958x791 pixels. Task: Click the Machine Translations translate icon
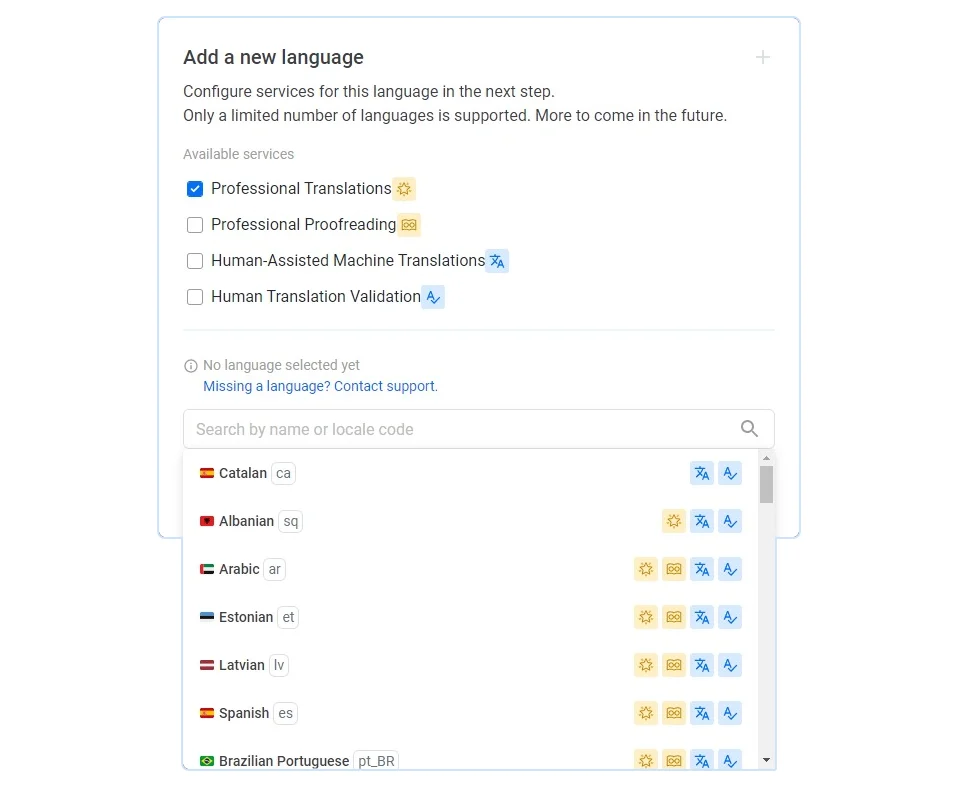[x=497, y=260]
